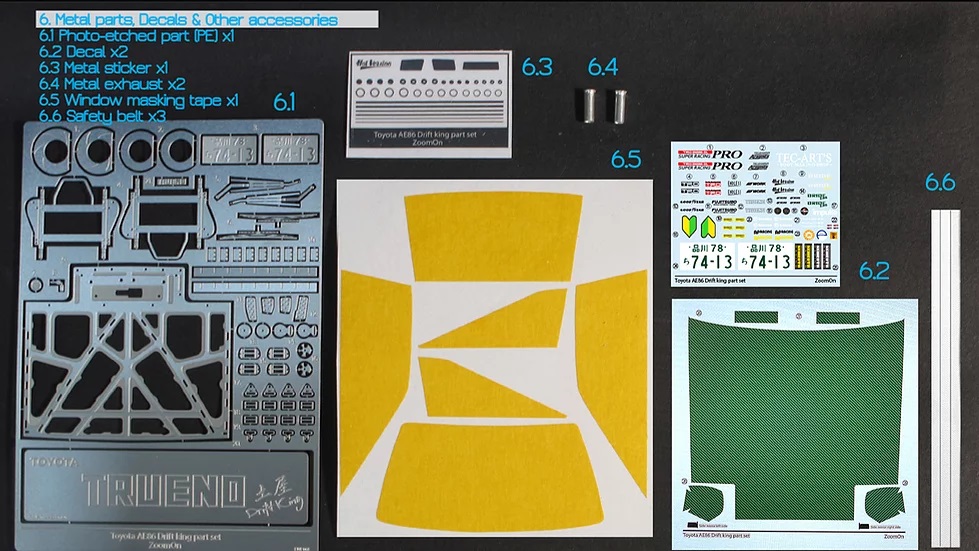Click the left metal exhaust pipe
Image resolution: width=979 pixels, height=551 pixels.
coord(589,105)
